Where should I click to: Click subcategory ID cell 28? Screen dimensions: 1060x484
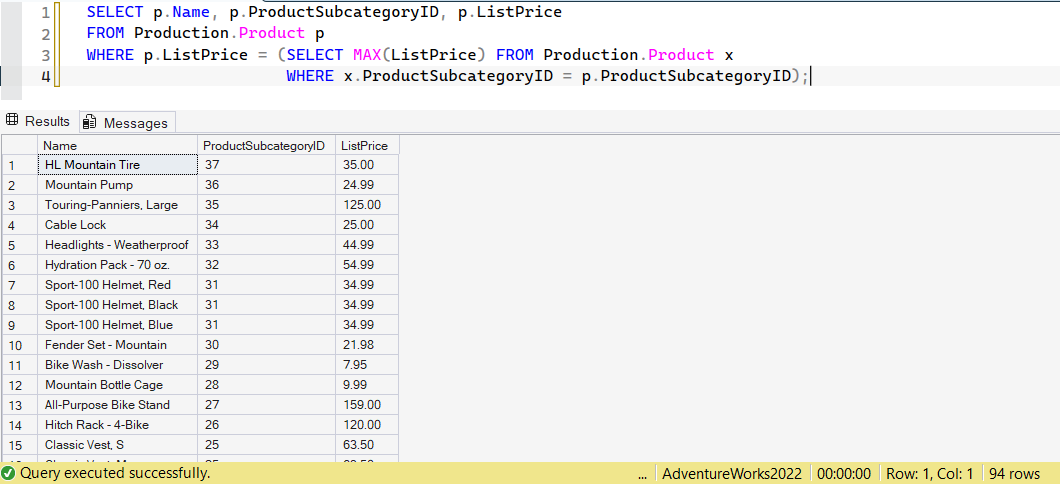(x=266, y=385)
